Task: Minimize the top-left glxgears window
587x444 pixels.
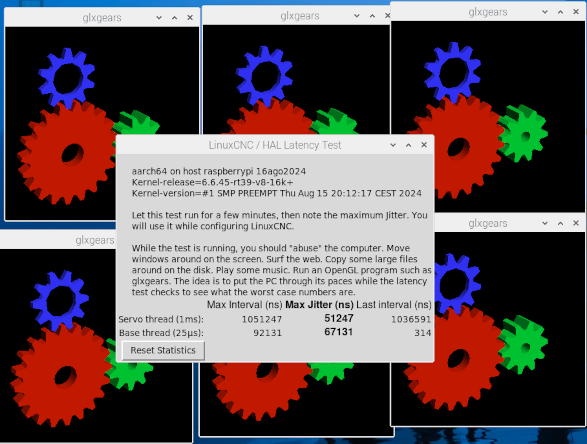Action: 159,18
